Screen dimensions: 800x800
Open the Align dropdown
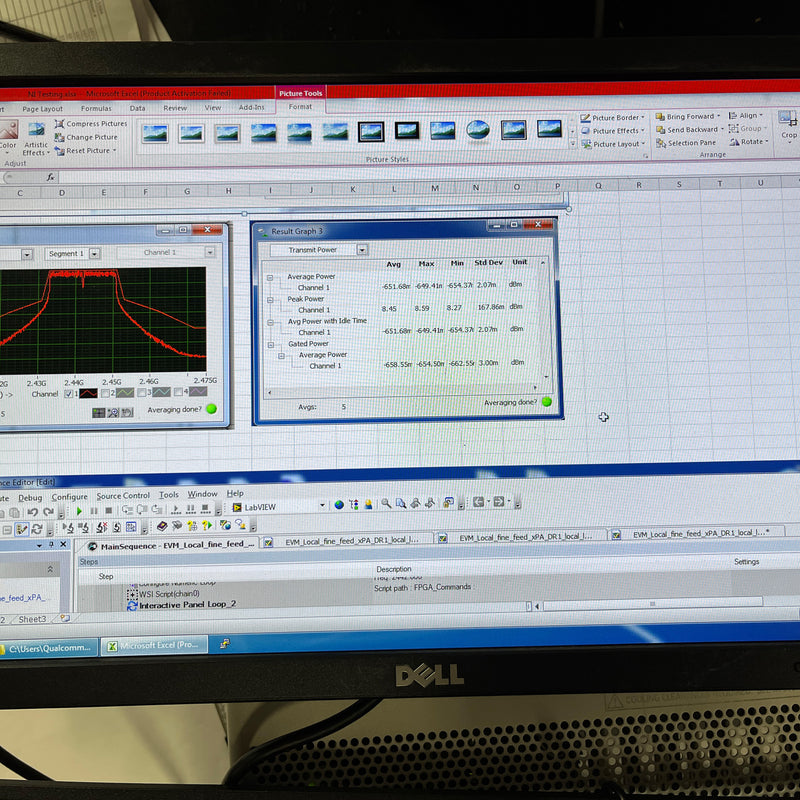(745, 115)
